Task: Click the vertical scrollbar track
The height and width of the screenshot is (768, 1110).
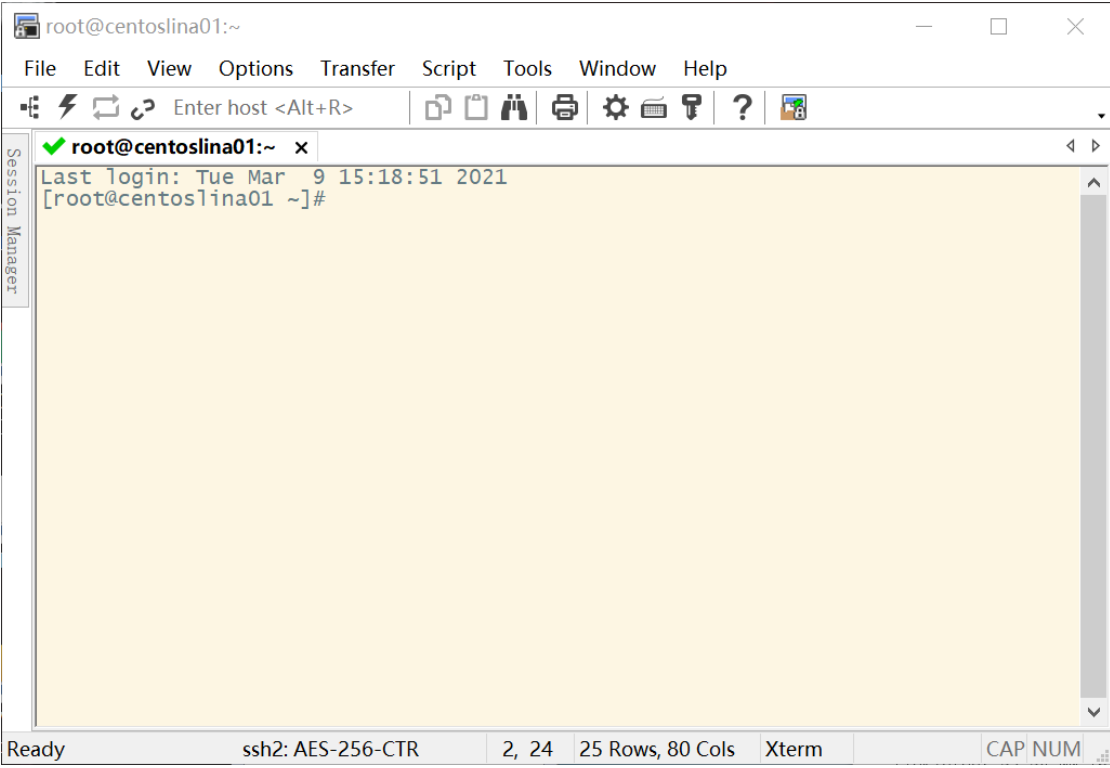Action: 1094,446
